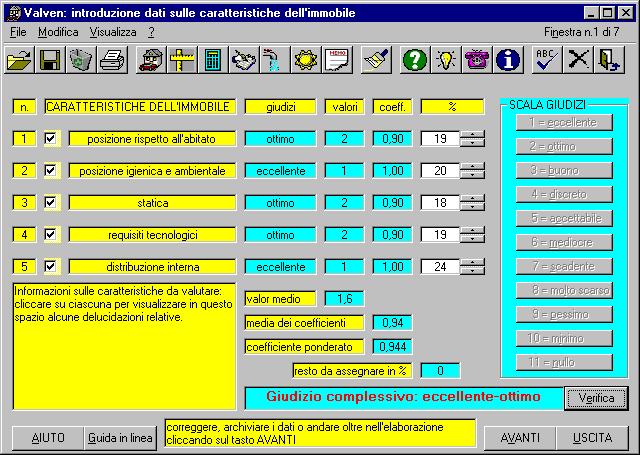This screenshot has width=640, height=455.
Task: Click the printer icon in toolbar
Action: pyautogui.click(x=113, y=60)
